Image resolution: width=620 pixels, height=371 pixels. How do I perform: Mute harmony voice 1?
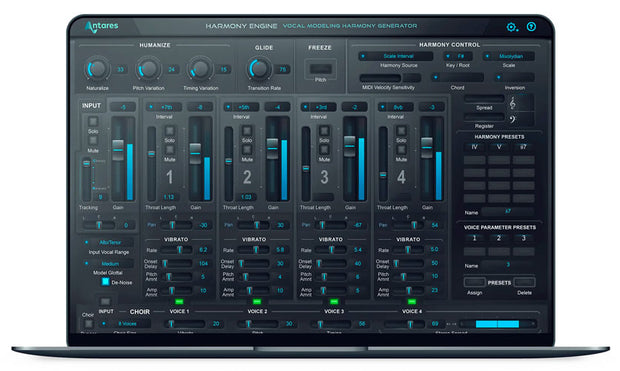(x=170, y=150)
